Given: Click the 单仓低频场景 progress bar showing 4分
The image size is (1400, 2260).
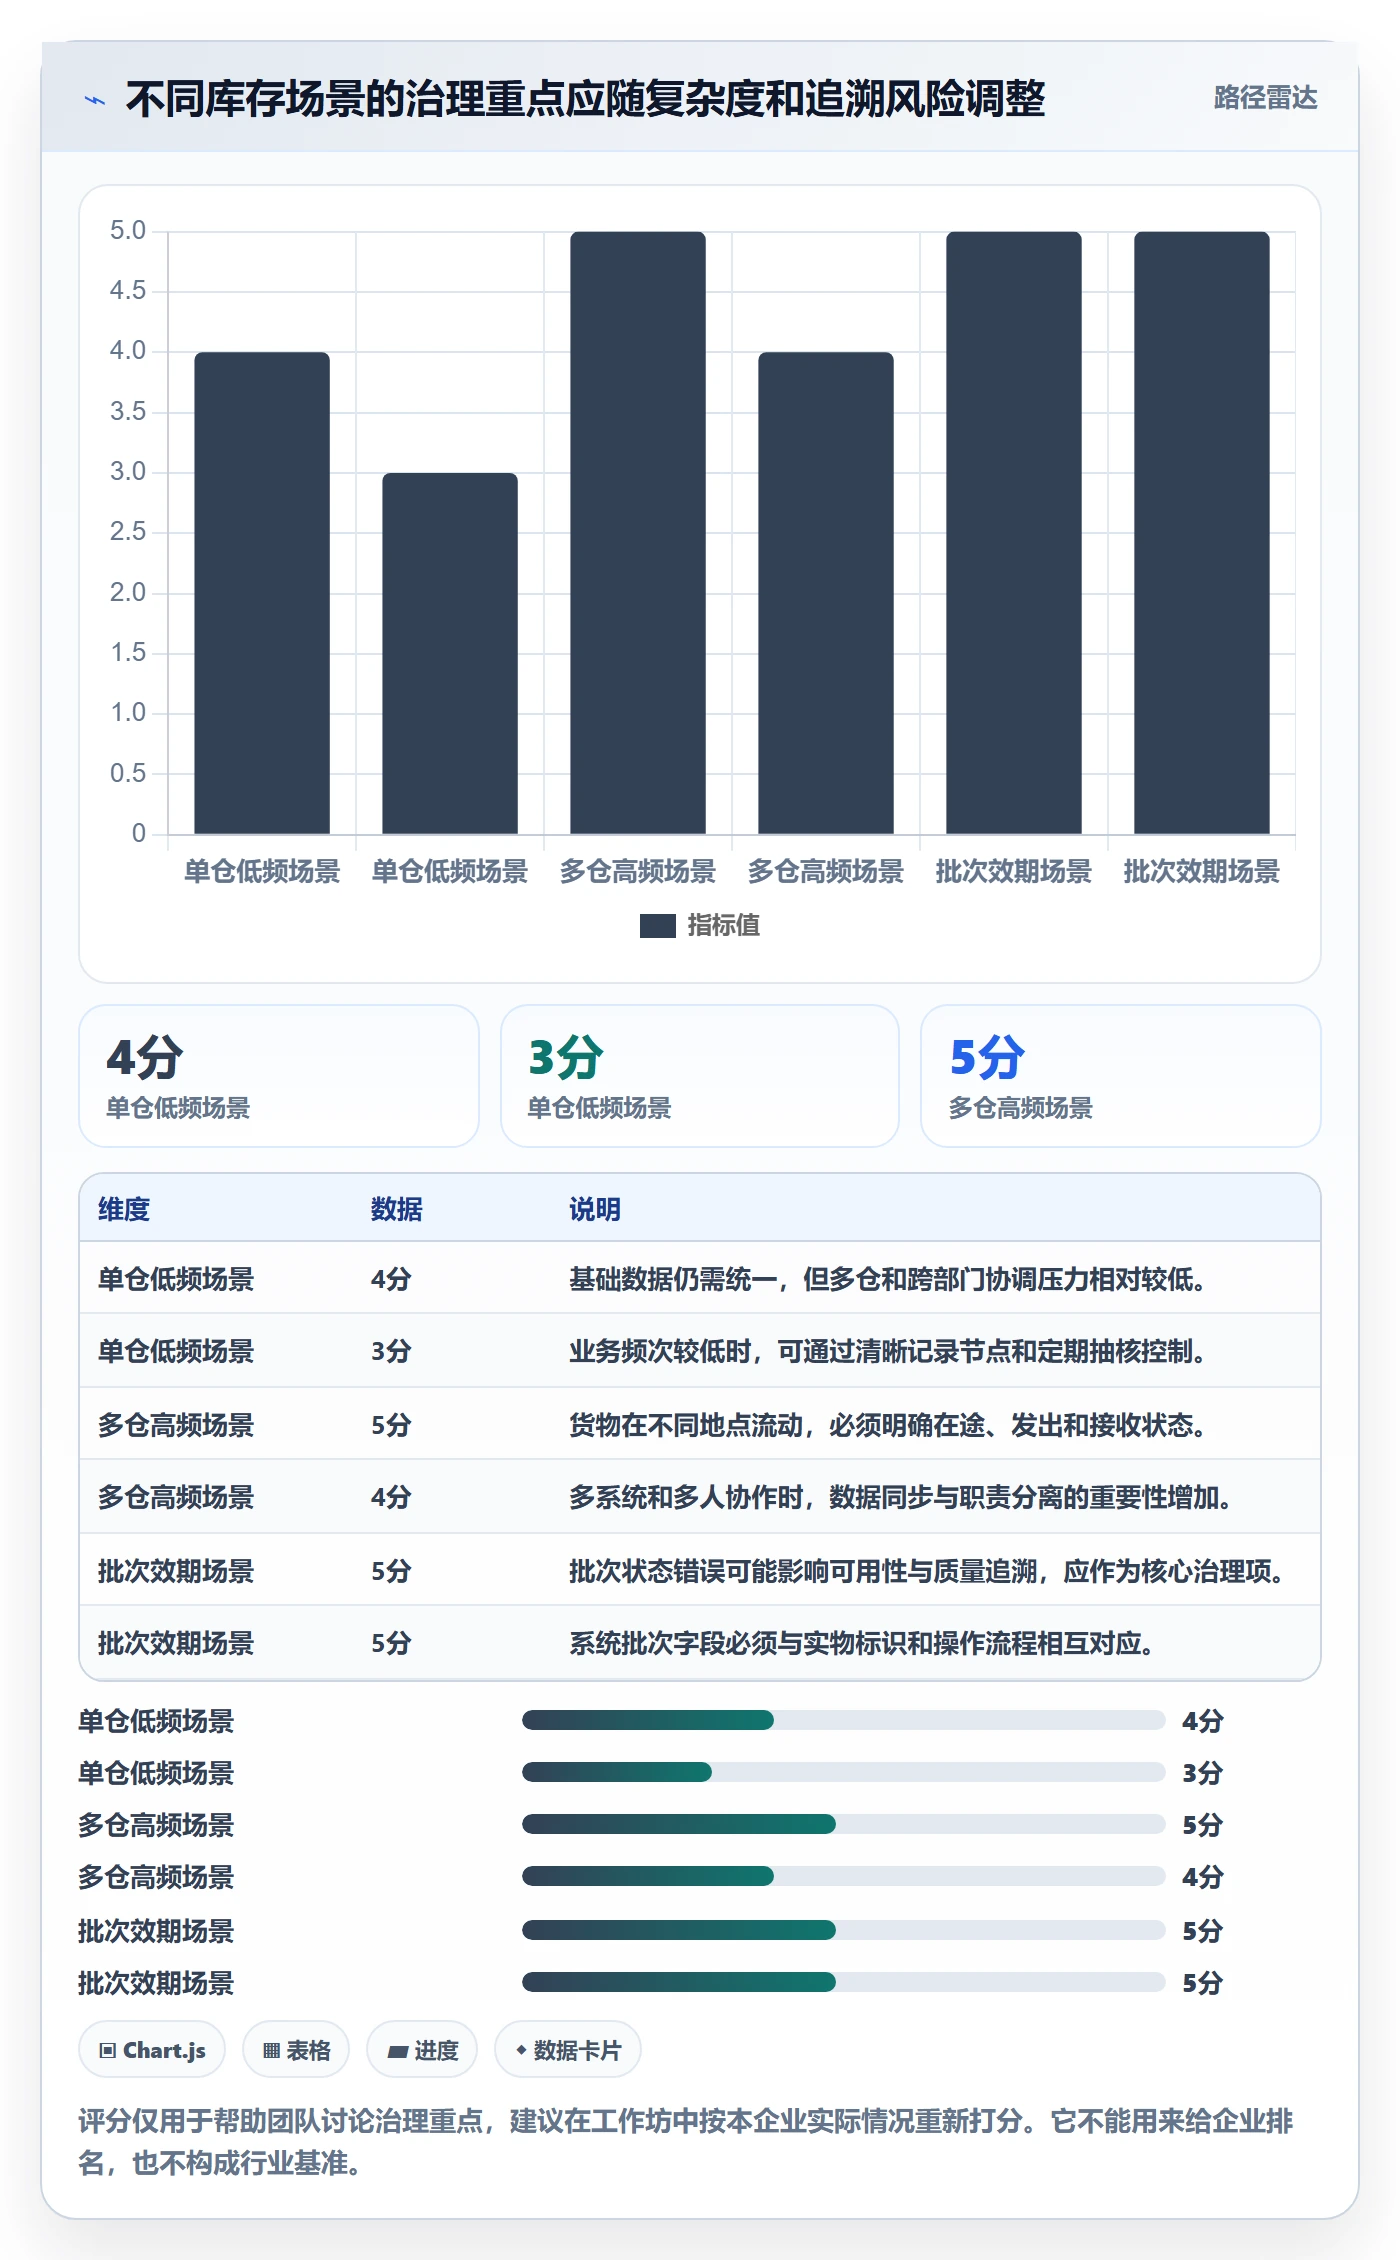Looking at the screenshot, I should coord(843,1720).
